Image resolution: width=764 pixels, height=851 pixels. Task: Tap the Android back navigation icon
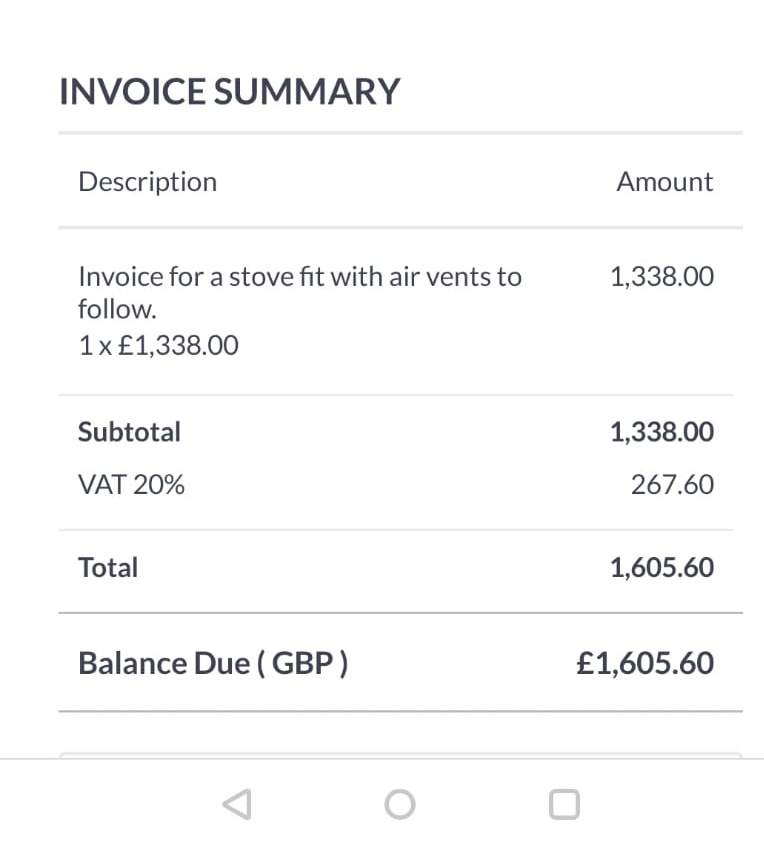[x=237, y=804]
